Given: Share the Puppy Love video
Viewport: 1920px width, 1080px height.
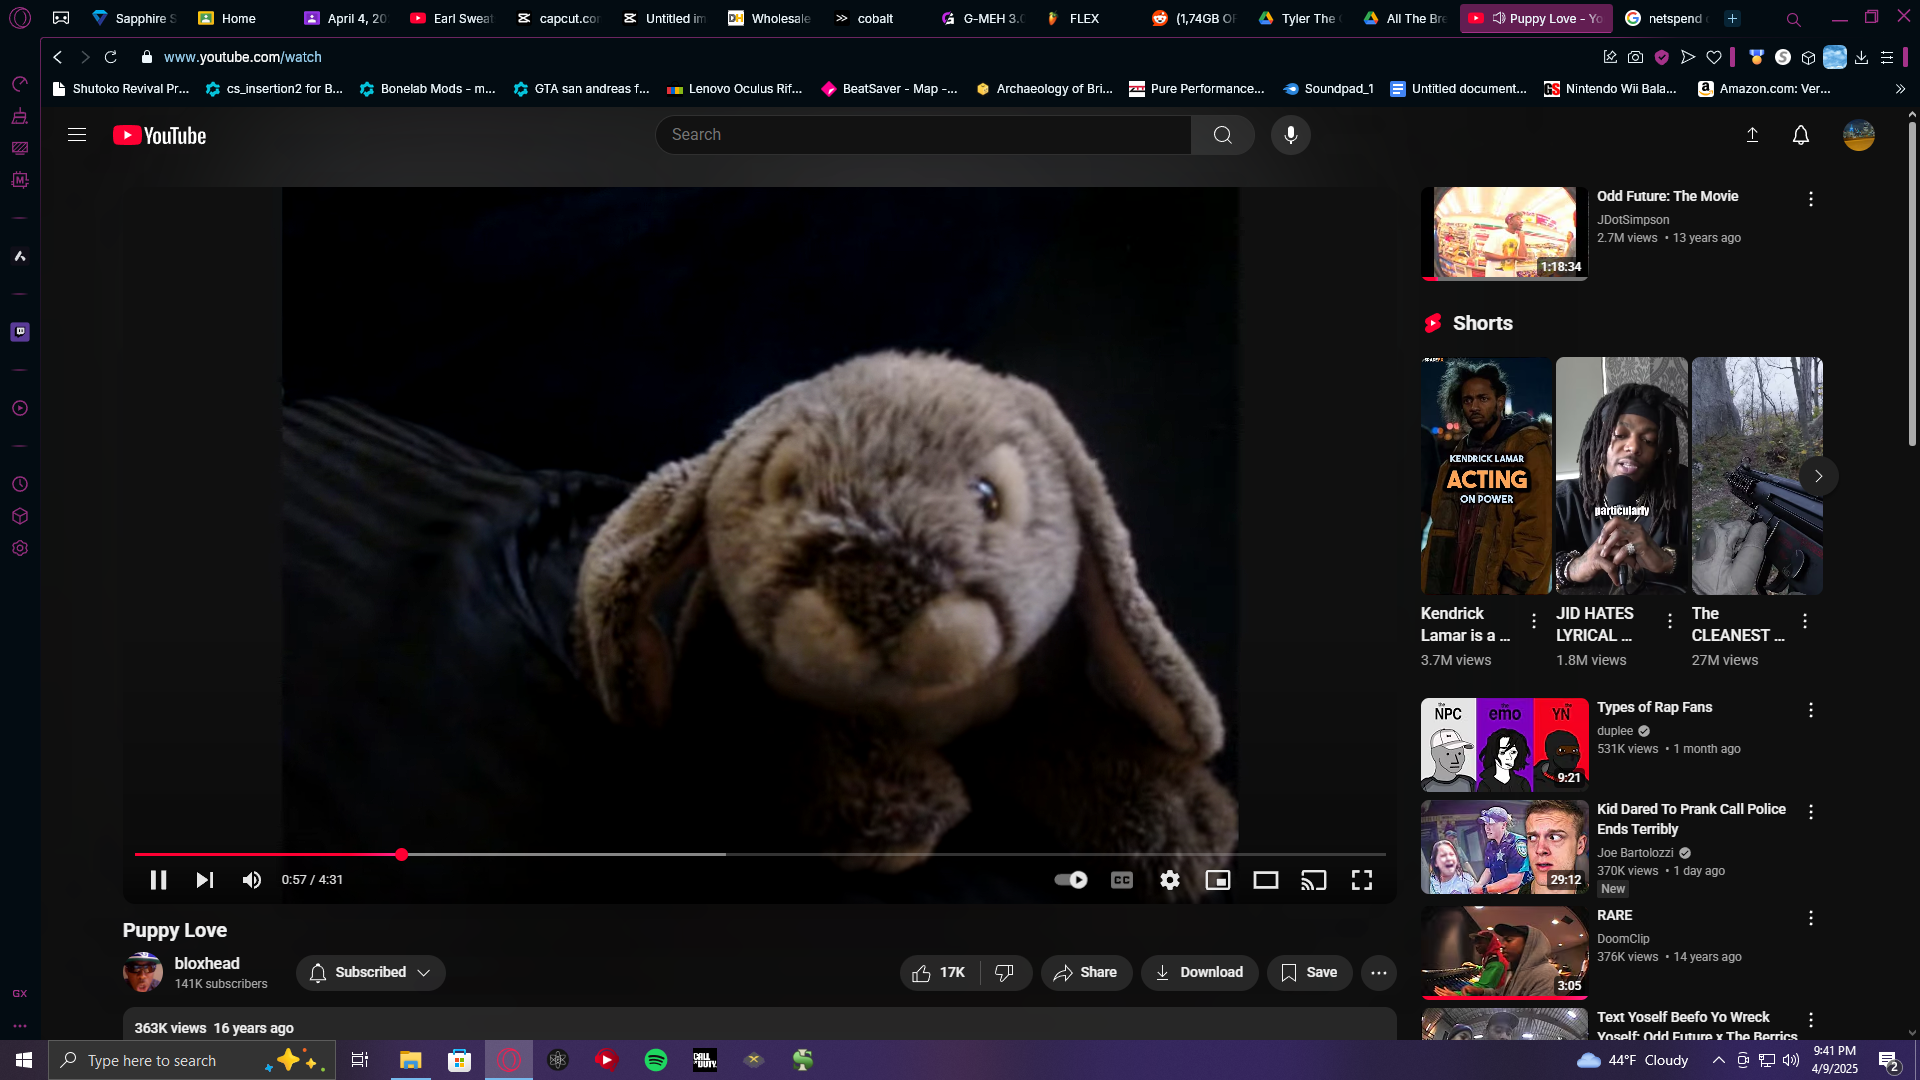Looking at the screenshot, I should coord(1086,972).
